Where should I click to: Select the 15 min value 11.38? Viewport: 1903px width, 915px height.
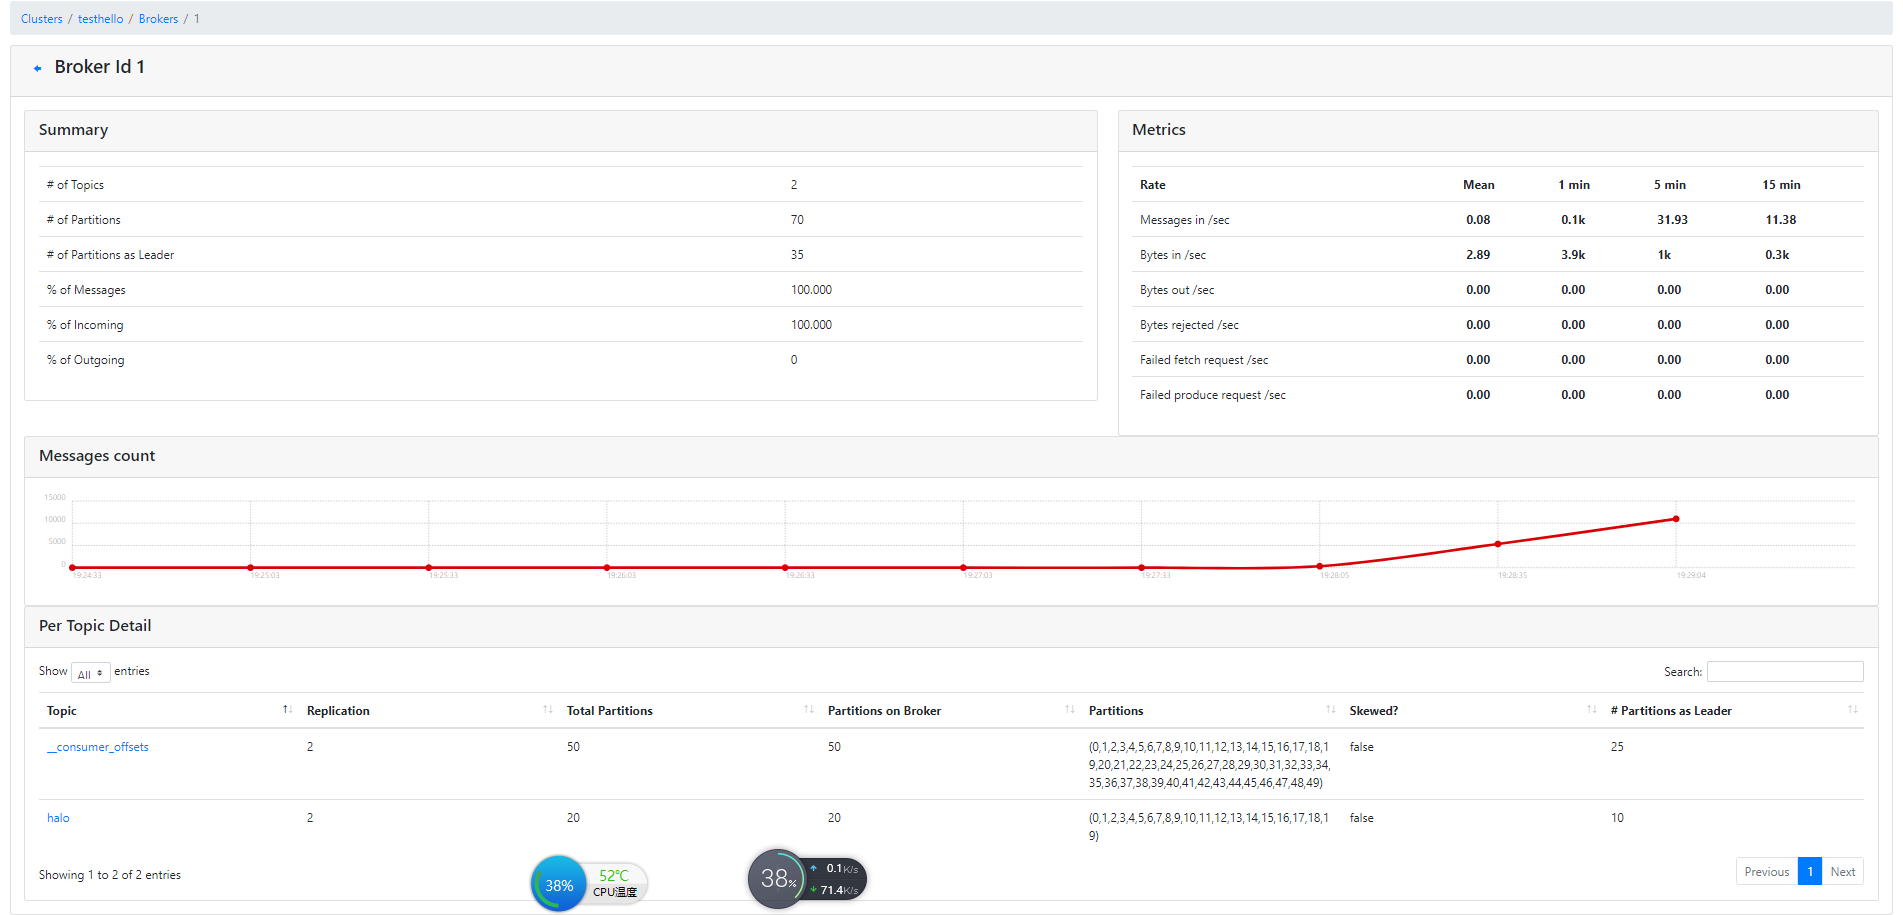[x=1781, y=220]
